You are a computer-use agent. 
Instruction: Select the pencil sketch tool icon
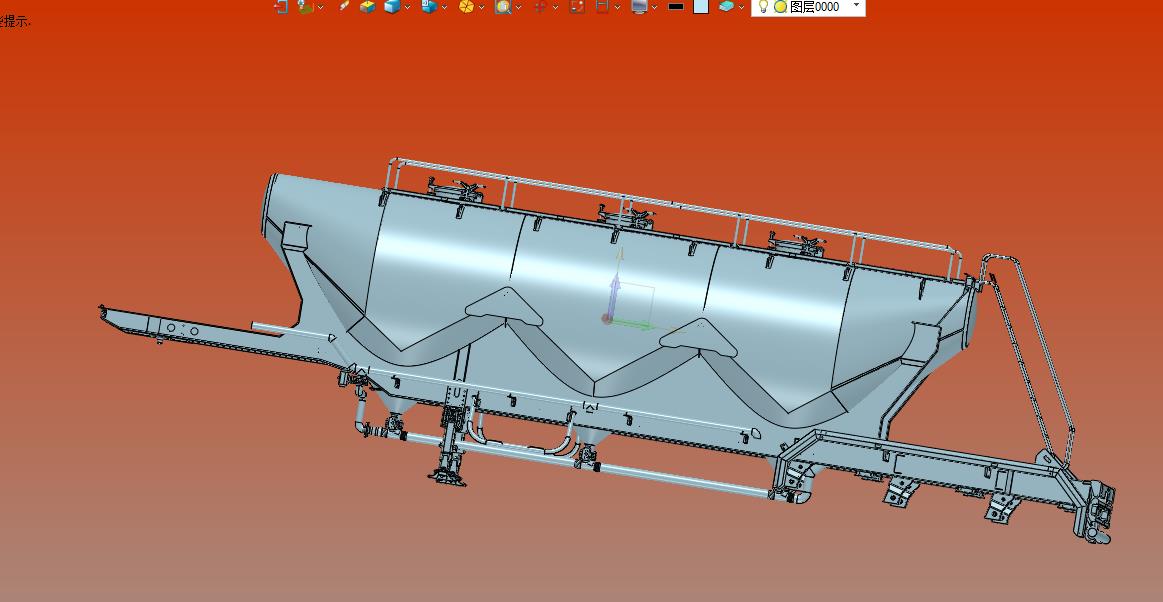(343, 6)
